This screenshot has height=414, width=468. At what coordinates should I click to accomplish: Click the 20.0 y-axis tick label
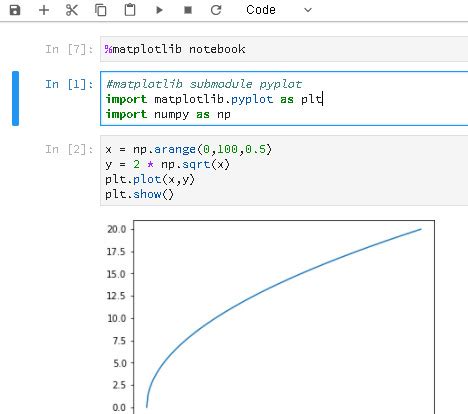pos(117,229)
